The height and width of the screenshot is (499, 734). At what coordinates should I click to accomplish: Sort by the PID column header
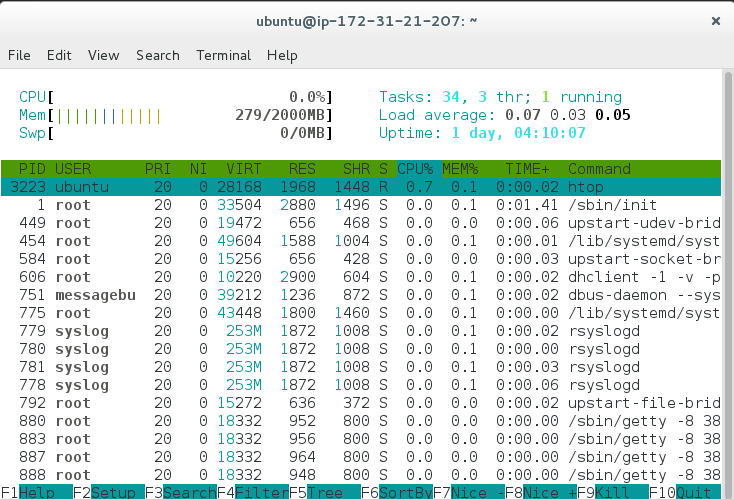coord(32,169)
